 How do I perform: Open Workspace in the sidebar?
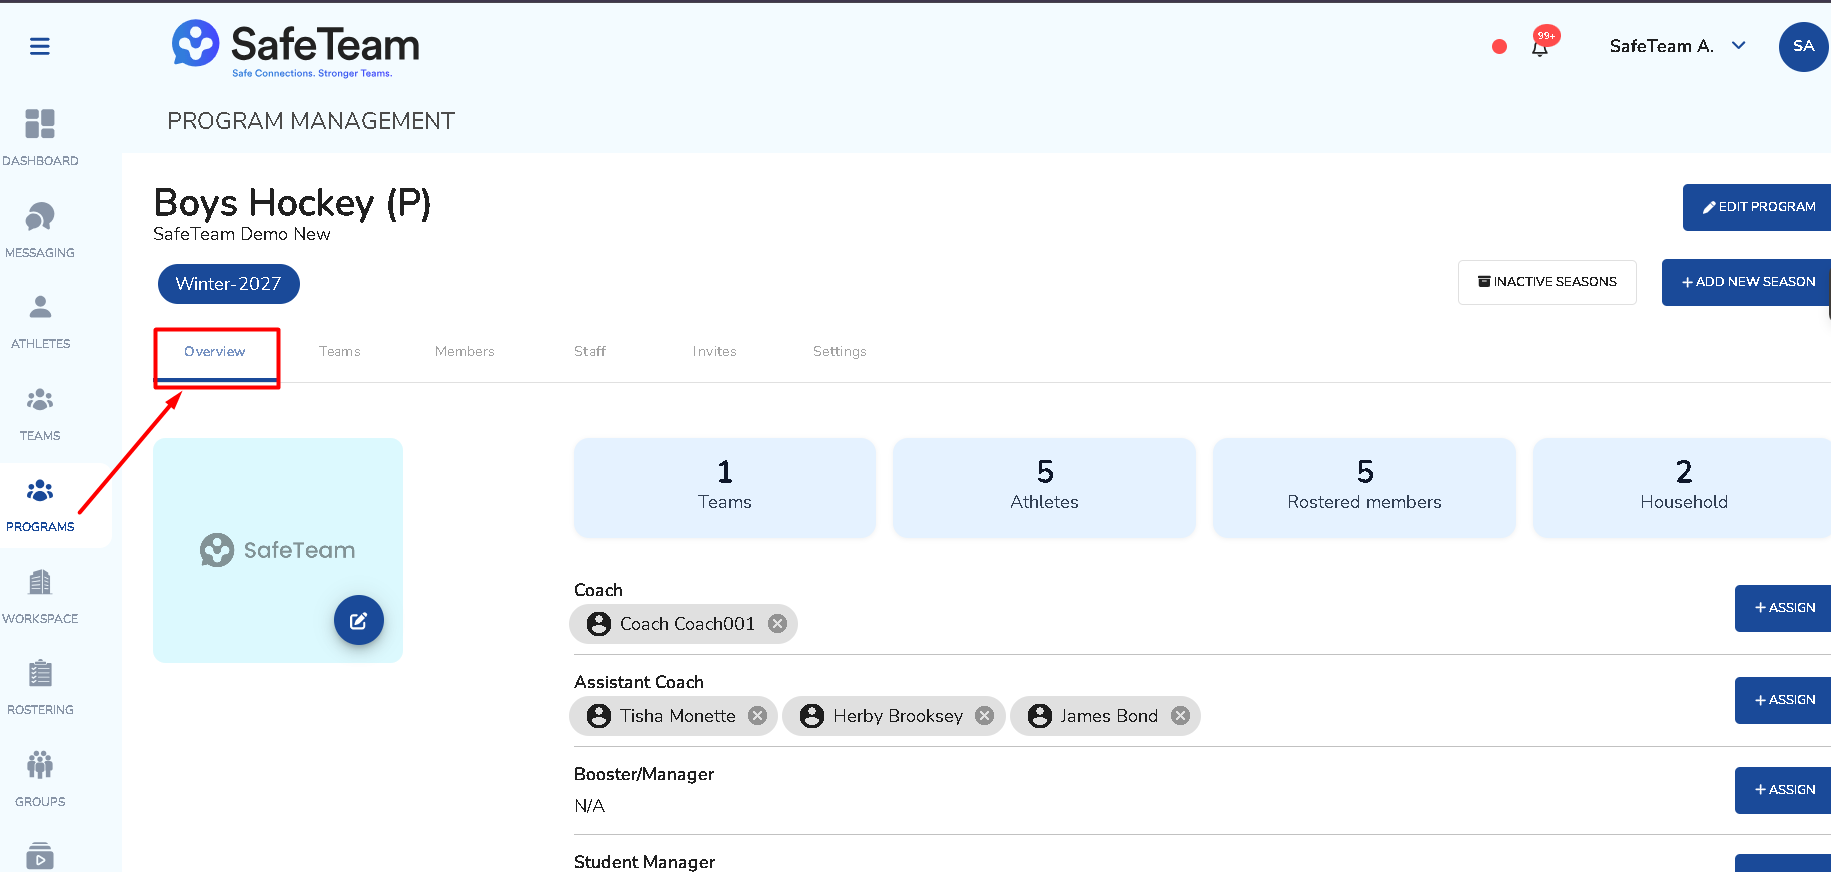coord(40,596)
